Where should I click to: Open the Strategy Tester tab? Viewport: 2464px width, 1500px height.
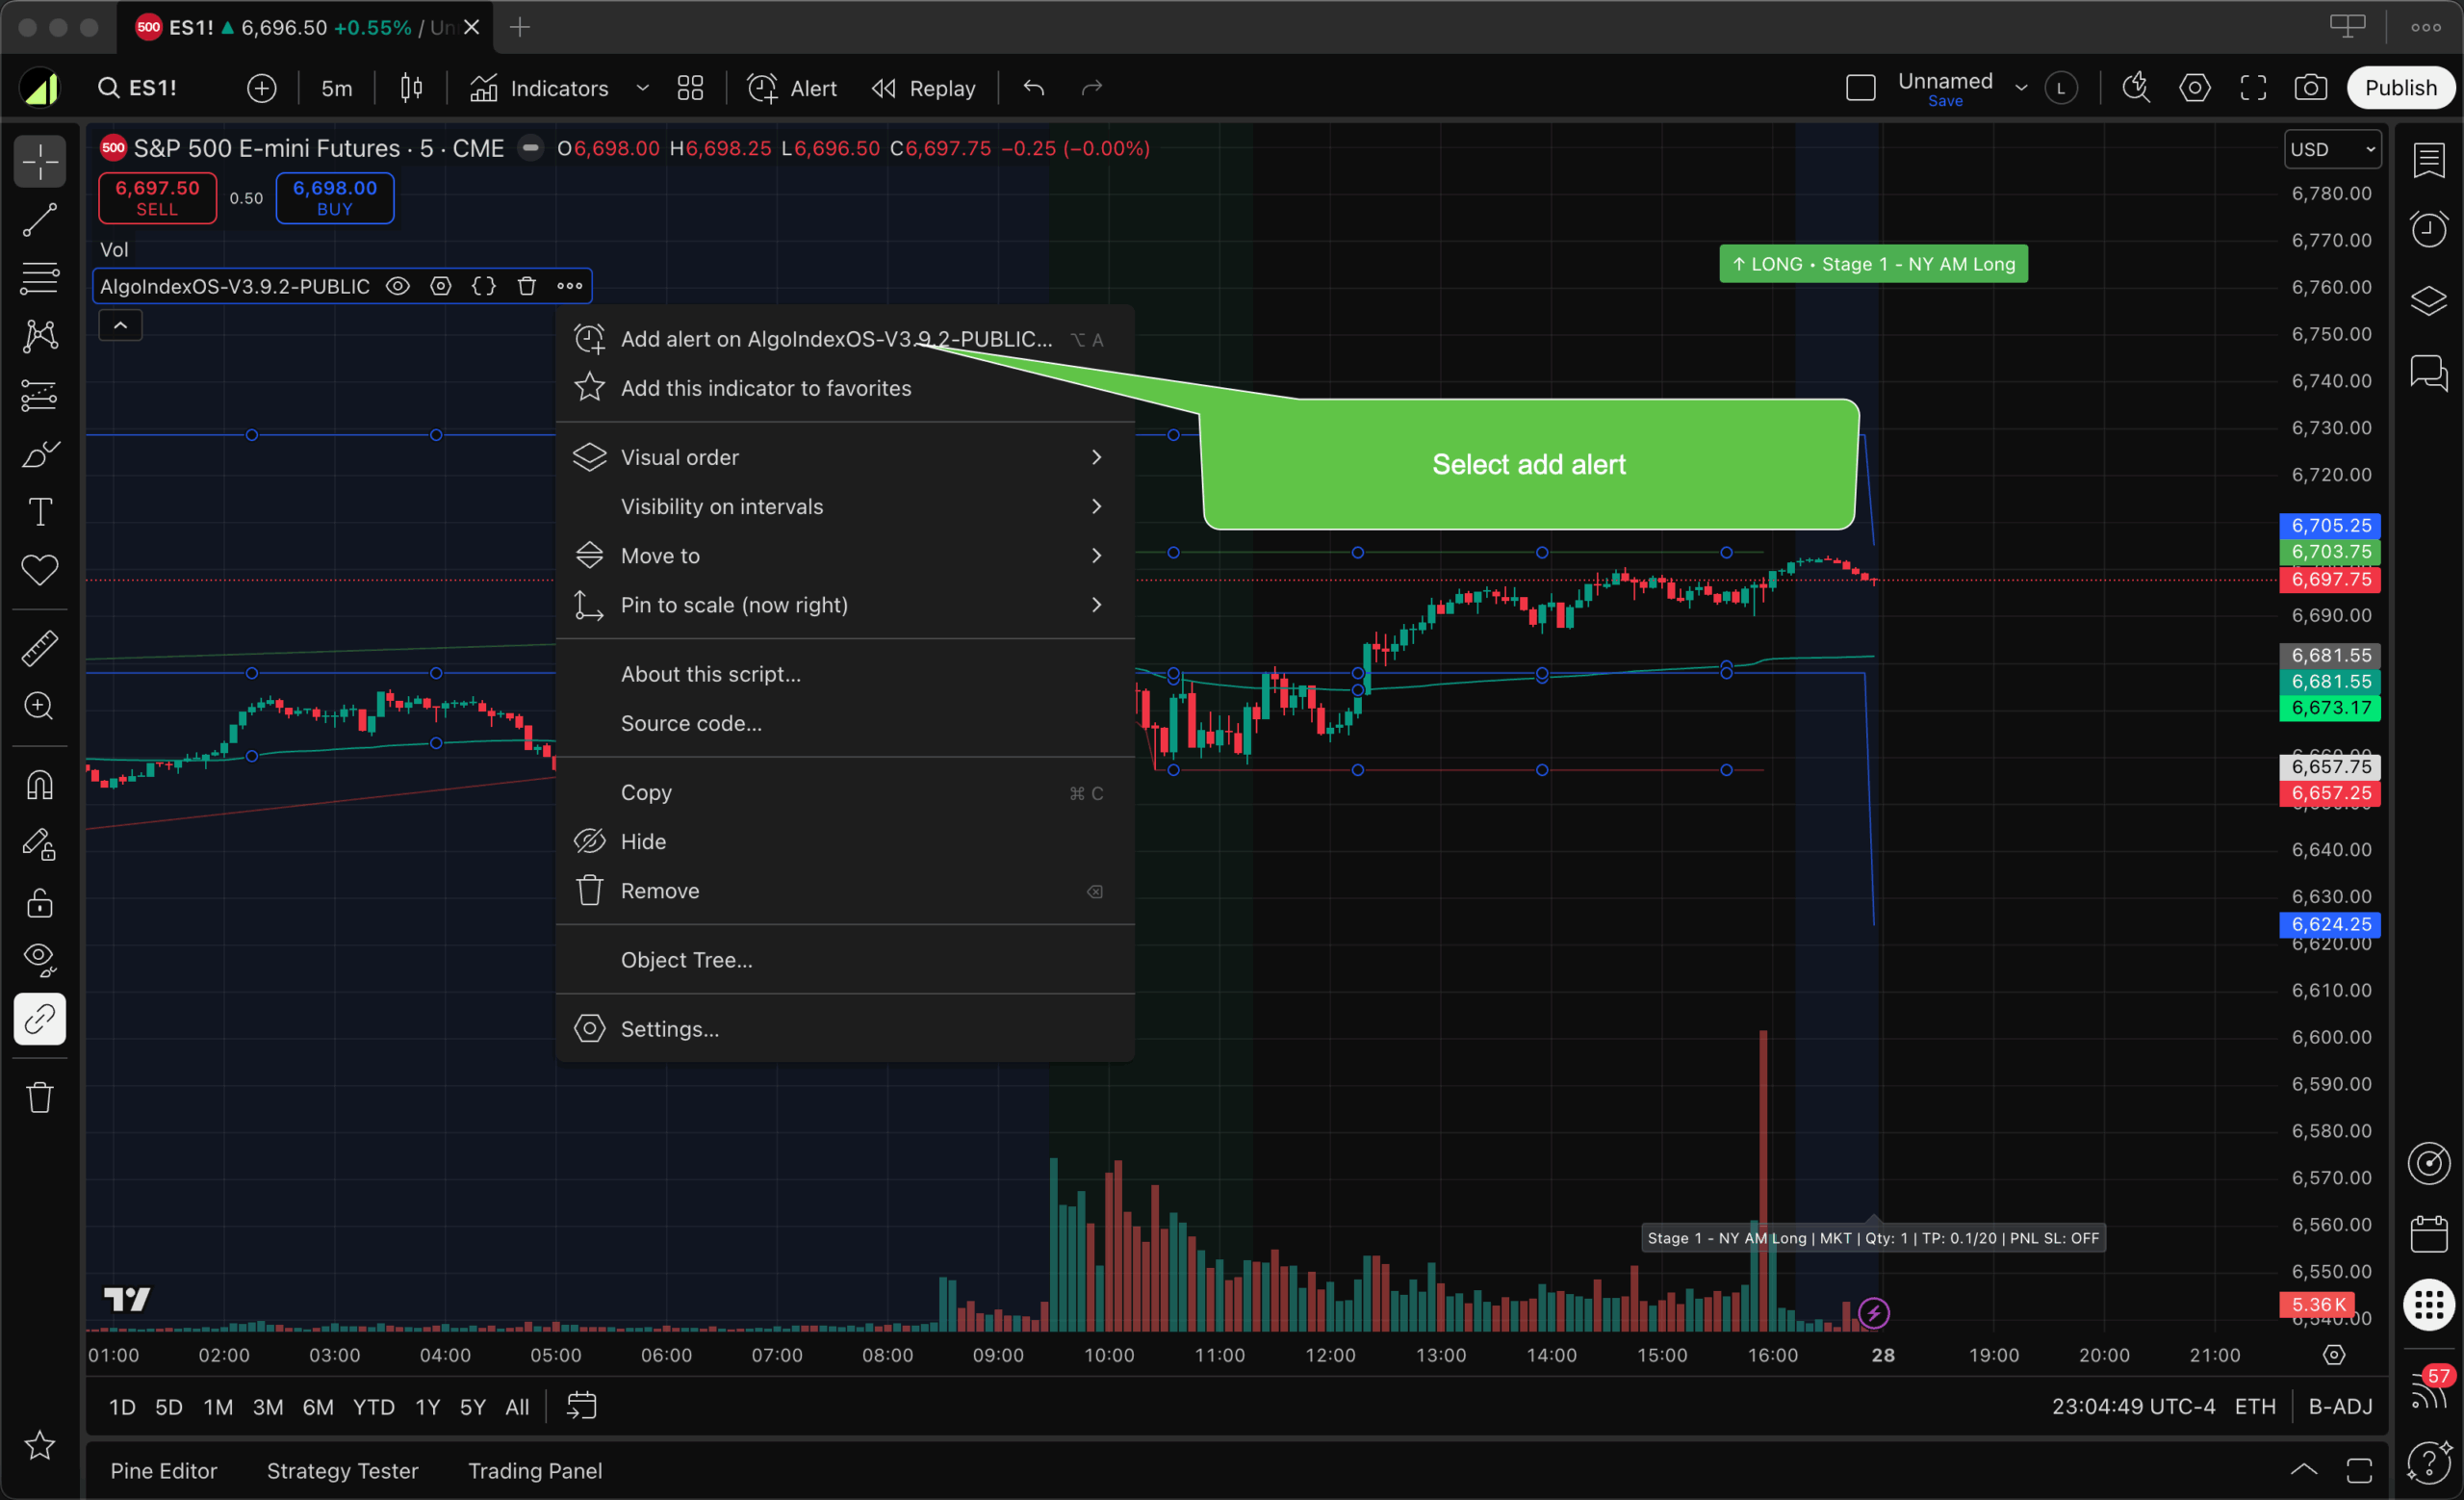342,1470
